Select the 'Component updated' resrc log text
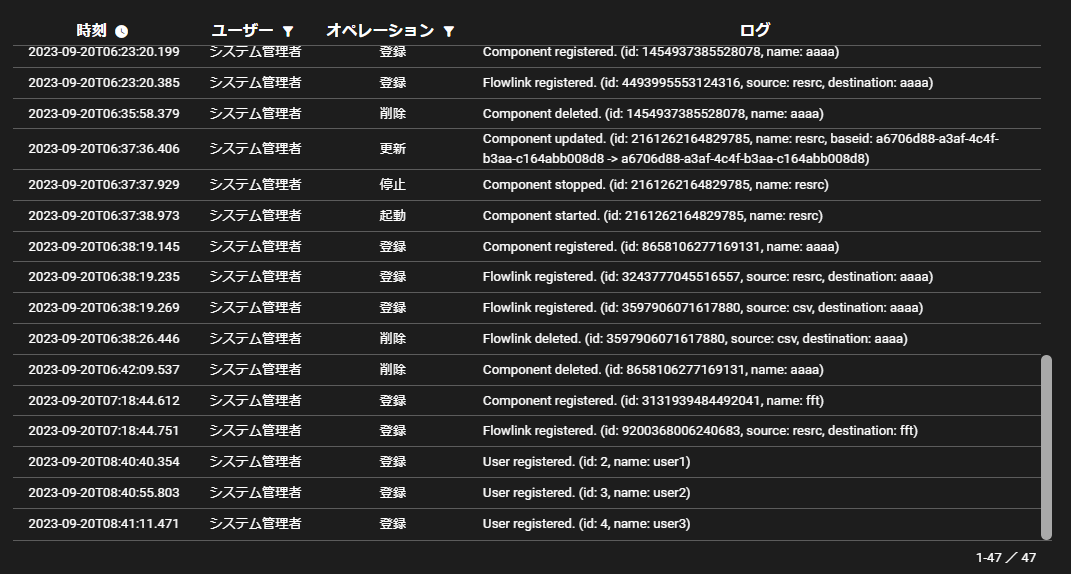Image resolution: width=1071 pixels, height=574 pixels. click(740, 149)
